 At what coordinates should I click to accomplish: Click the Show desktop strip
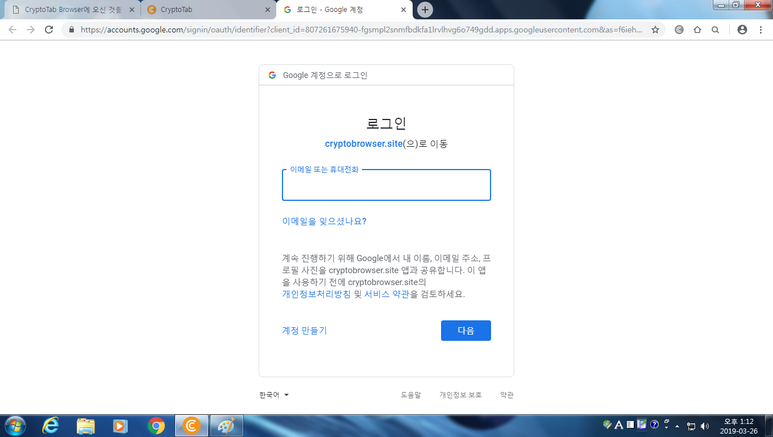point(769,426)
